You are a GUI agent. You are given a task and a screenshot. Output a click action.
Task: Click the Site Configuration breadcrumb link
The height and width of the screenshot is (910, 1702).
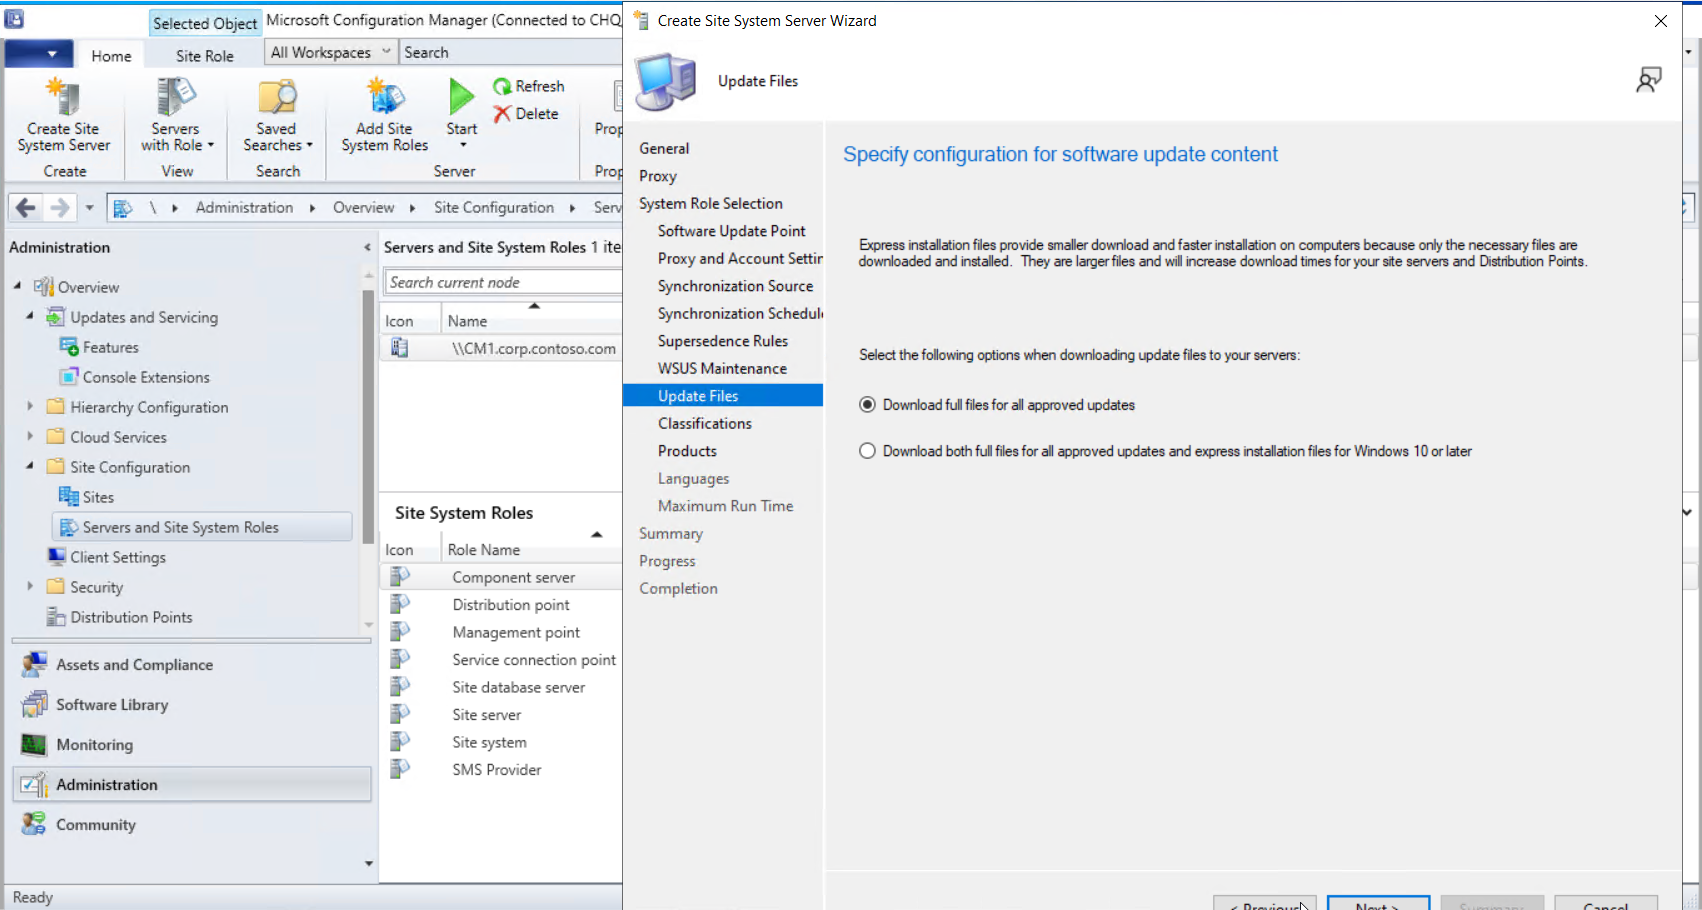pos(494,208)
